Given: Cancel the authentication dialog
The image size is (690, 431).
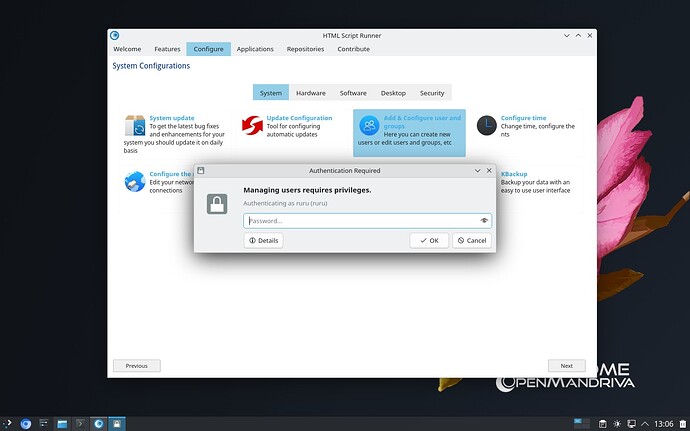Looking at the screenshot, I should click(471, 240).
